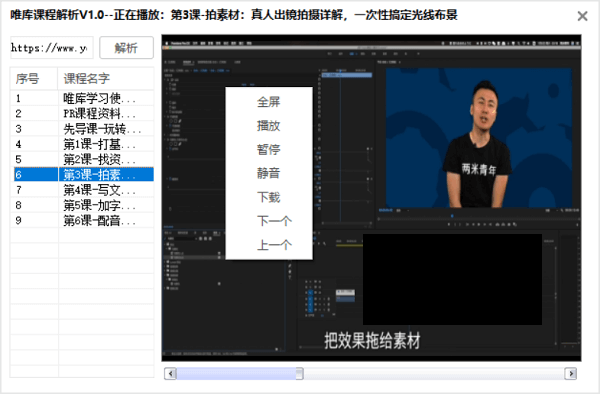Select the 第5课-加字... course row

(x=82, y=205)
